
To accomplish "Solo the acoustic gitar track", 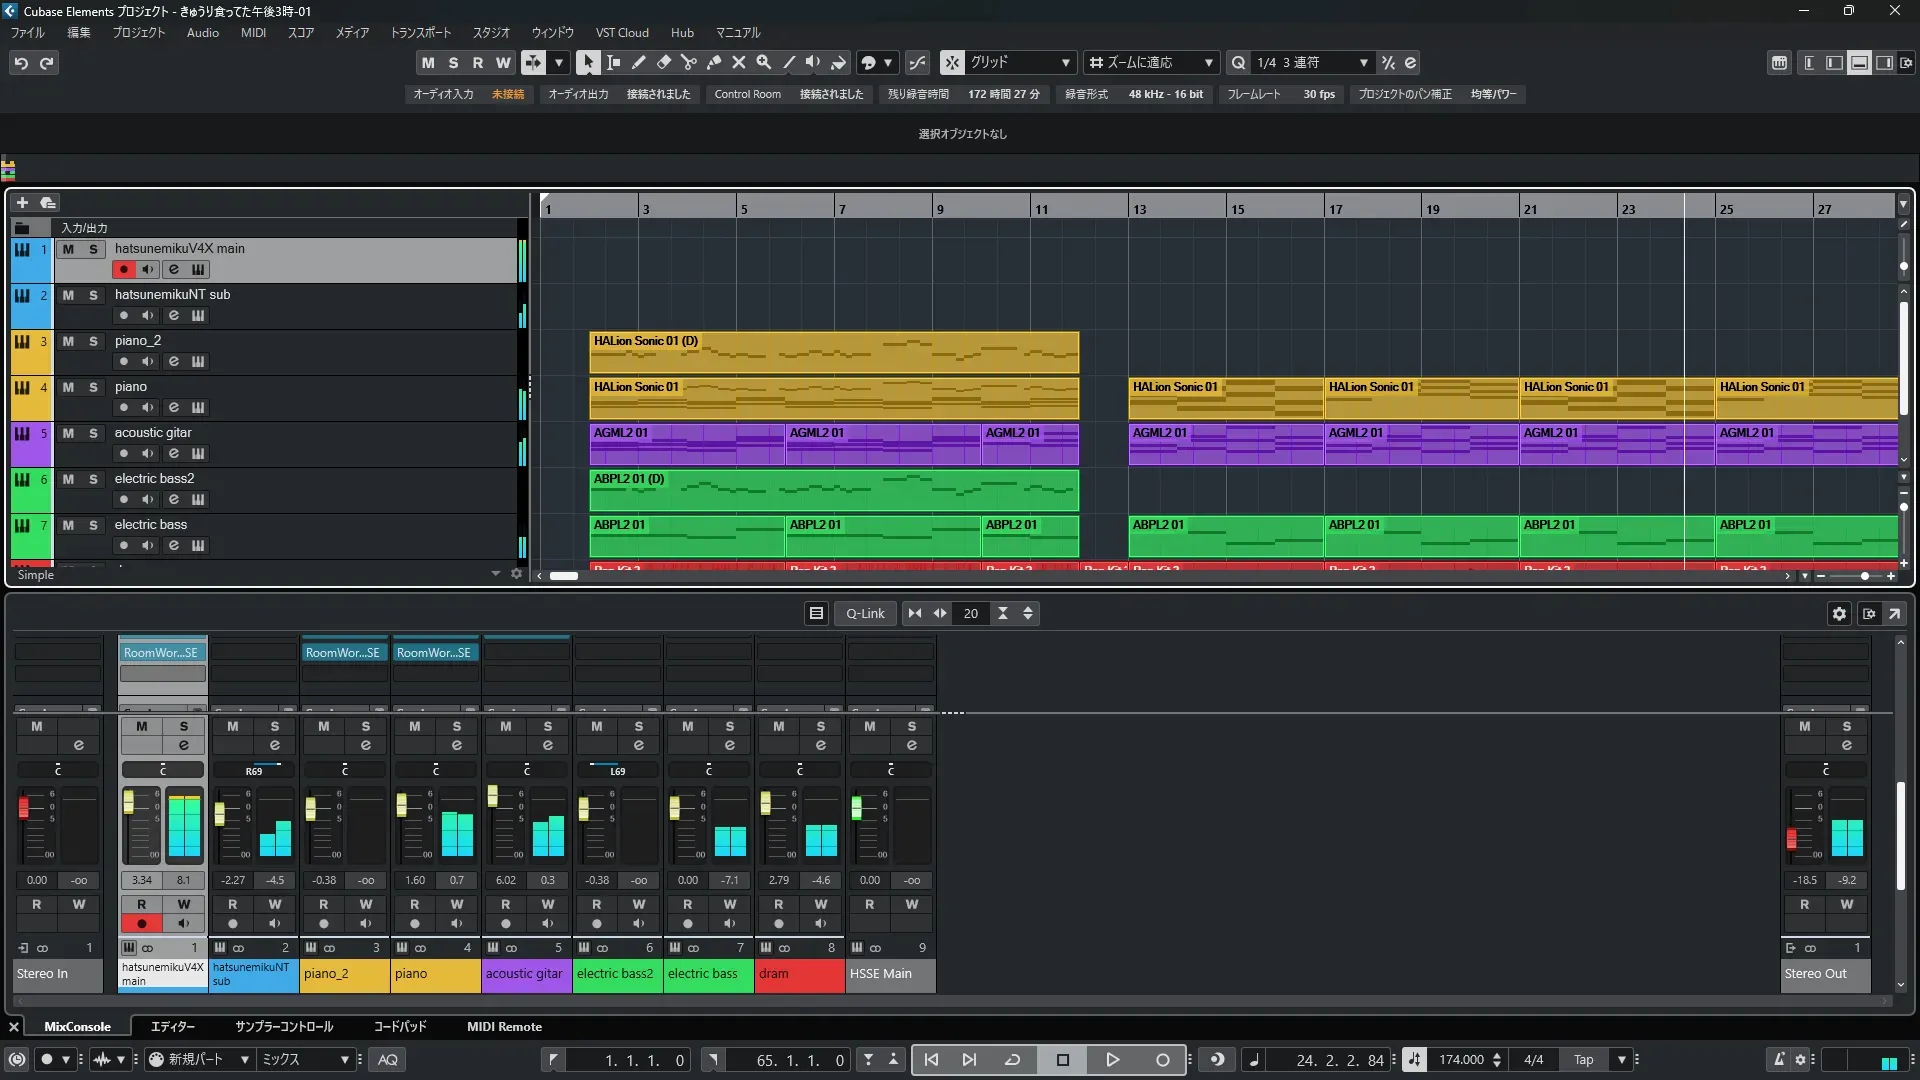I will click(93, 433).
